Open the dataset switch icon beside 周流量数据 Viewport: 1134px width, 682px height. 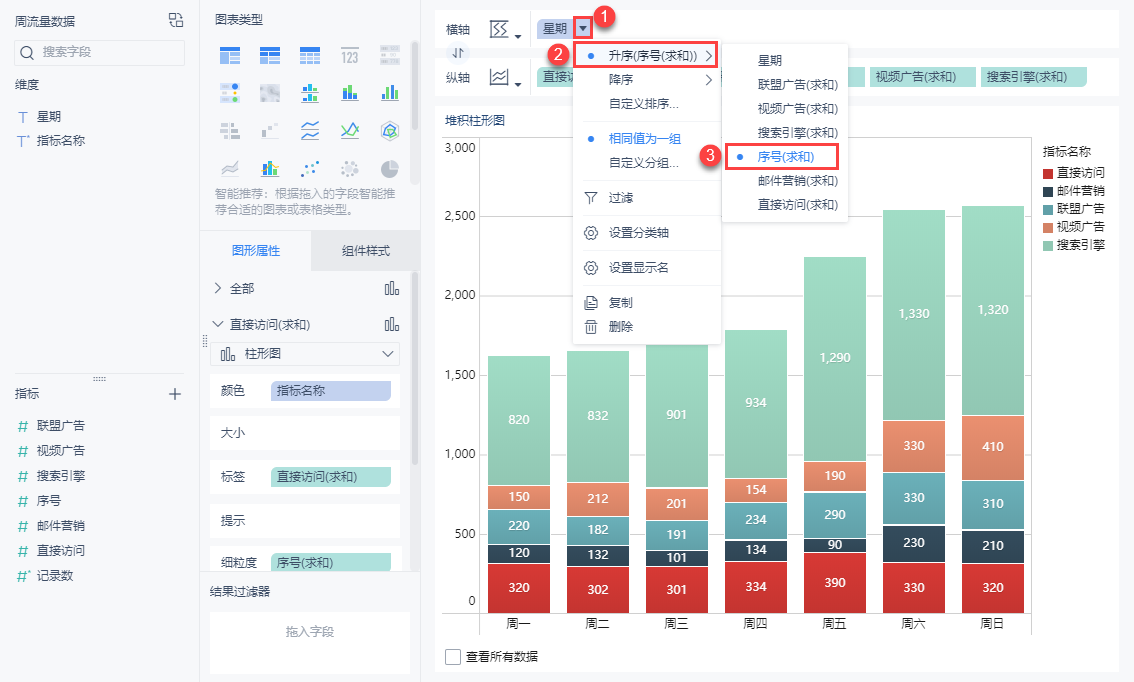[176, 20]
